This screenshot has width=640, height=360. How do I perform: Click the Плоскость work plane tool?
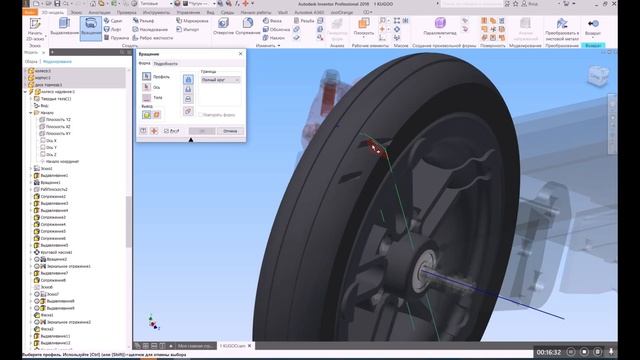(364, 27)
